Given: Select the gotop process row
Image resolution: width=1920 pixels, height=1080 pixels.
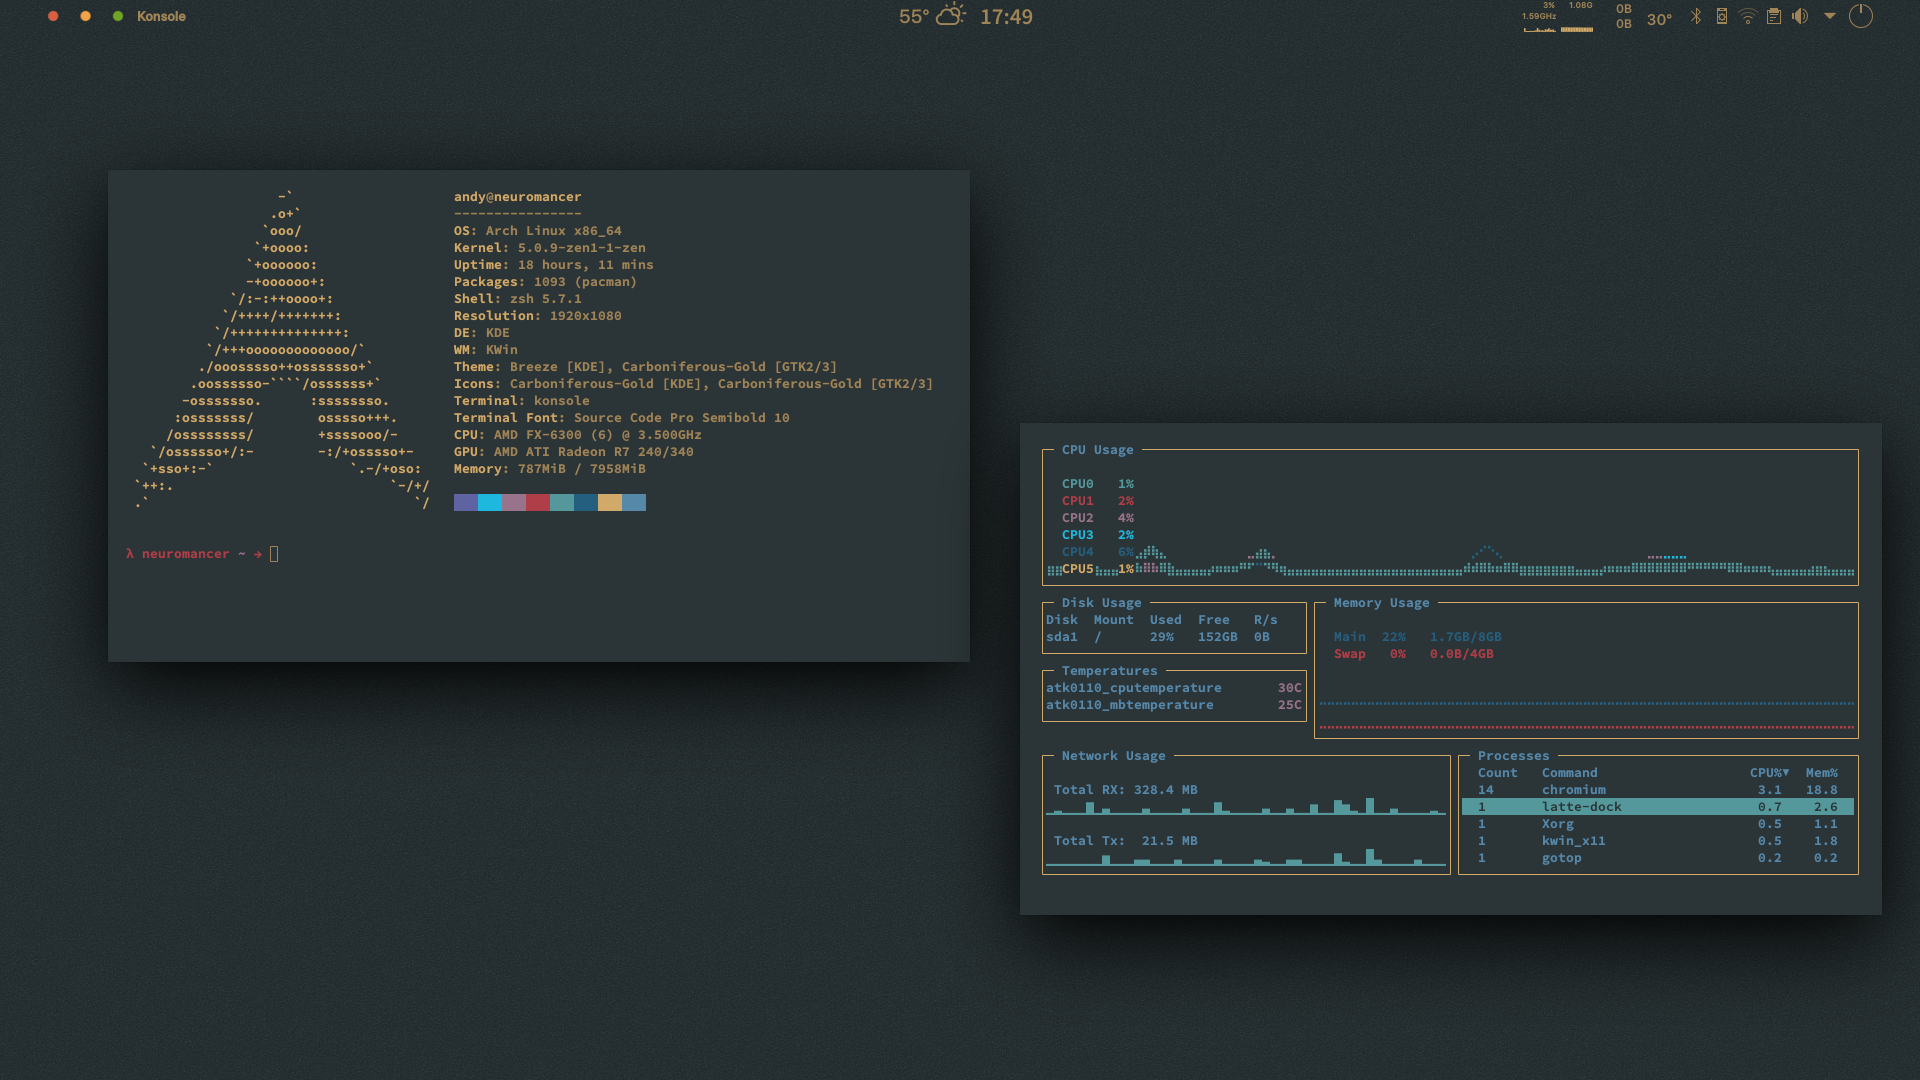Looking at the screenshot, I should pos(1658,858).
